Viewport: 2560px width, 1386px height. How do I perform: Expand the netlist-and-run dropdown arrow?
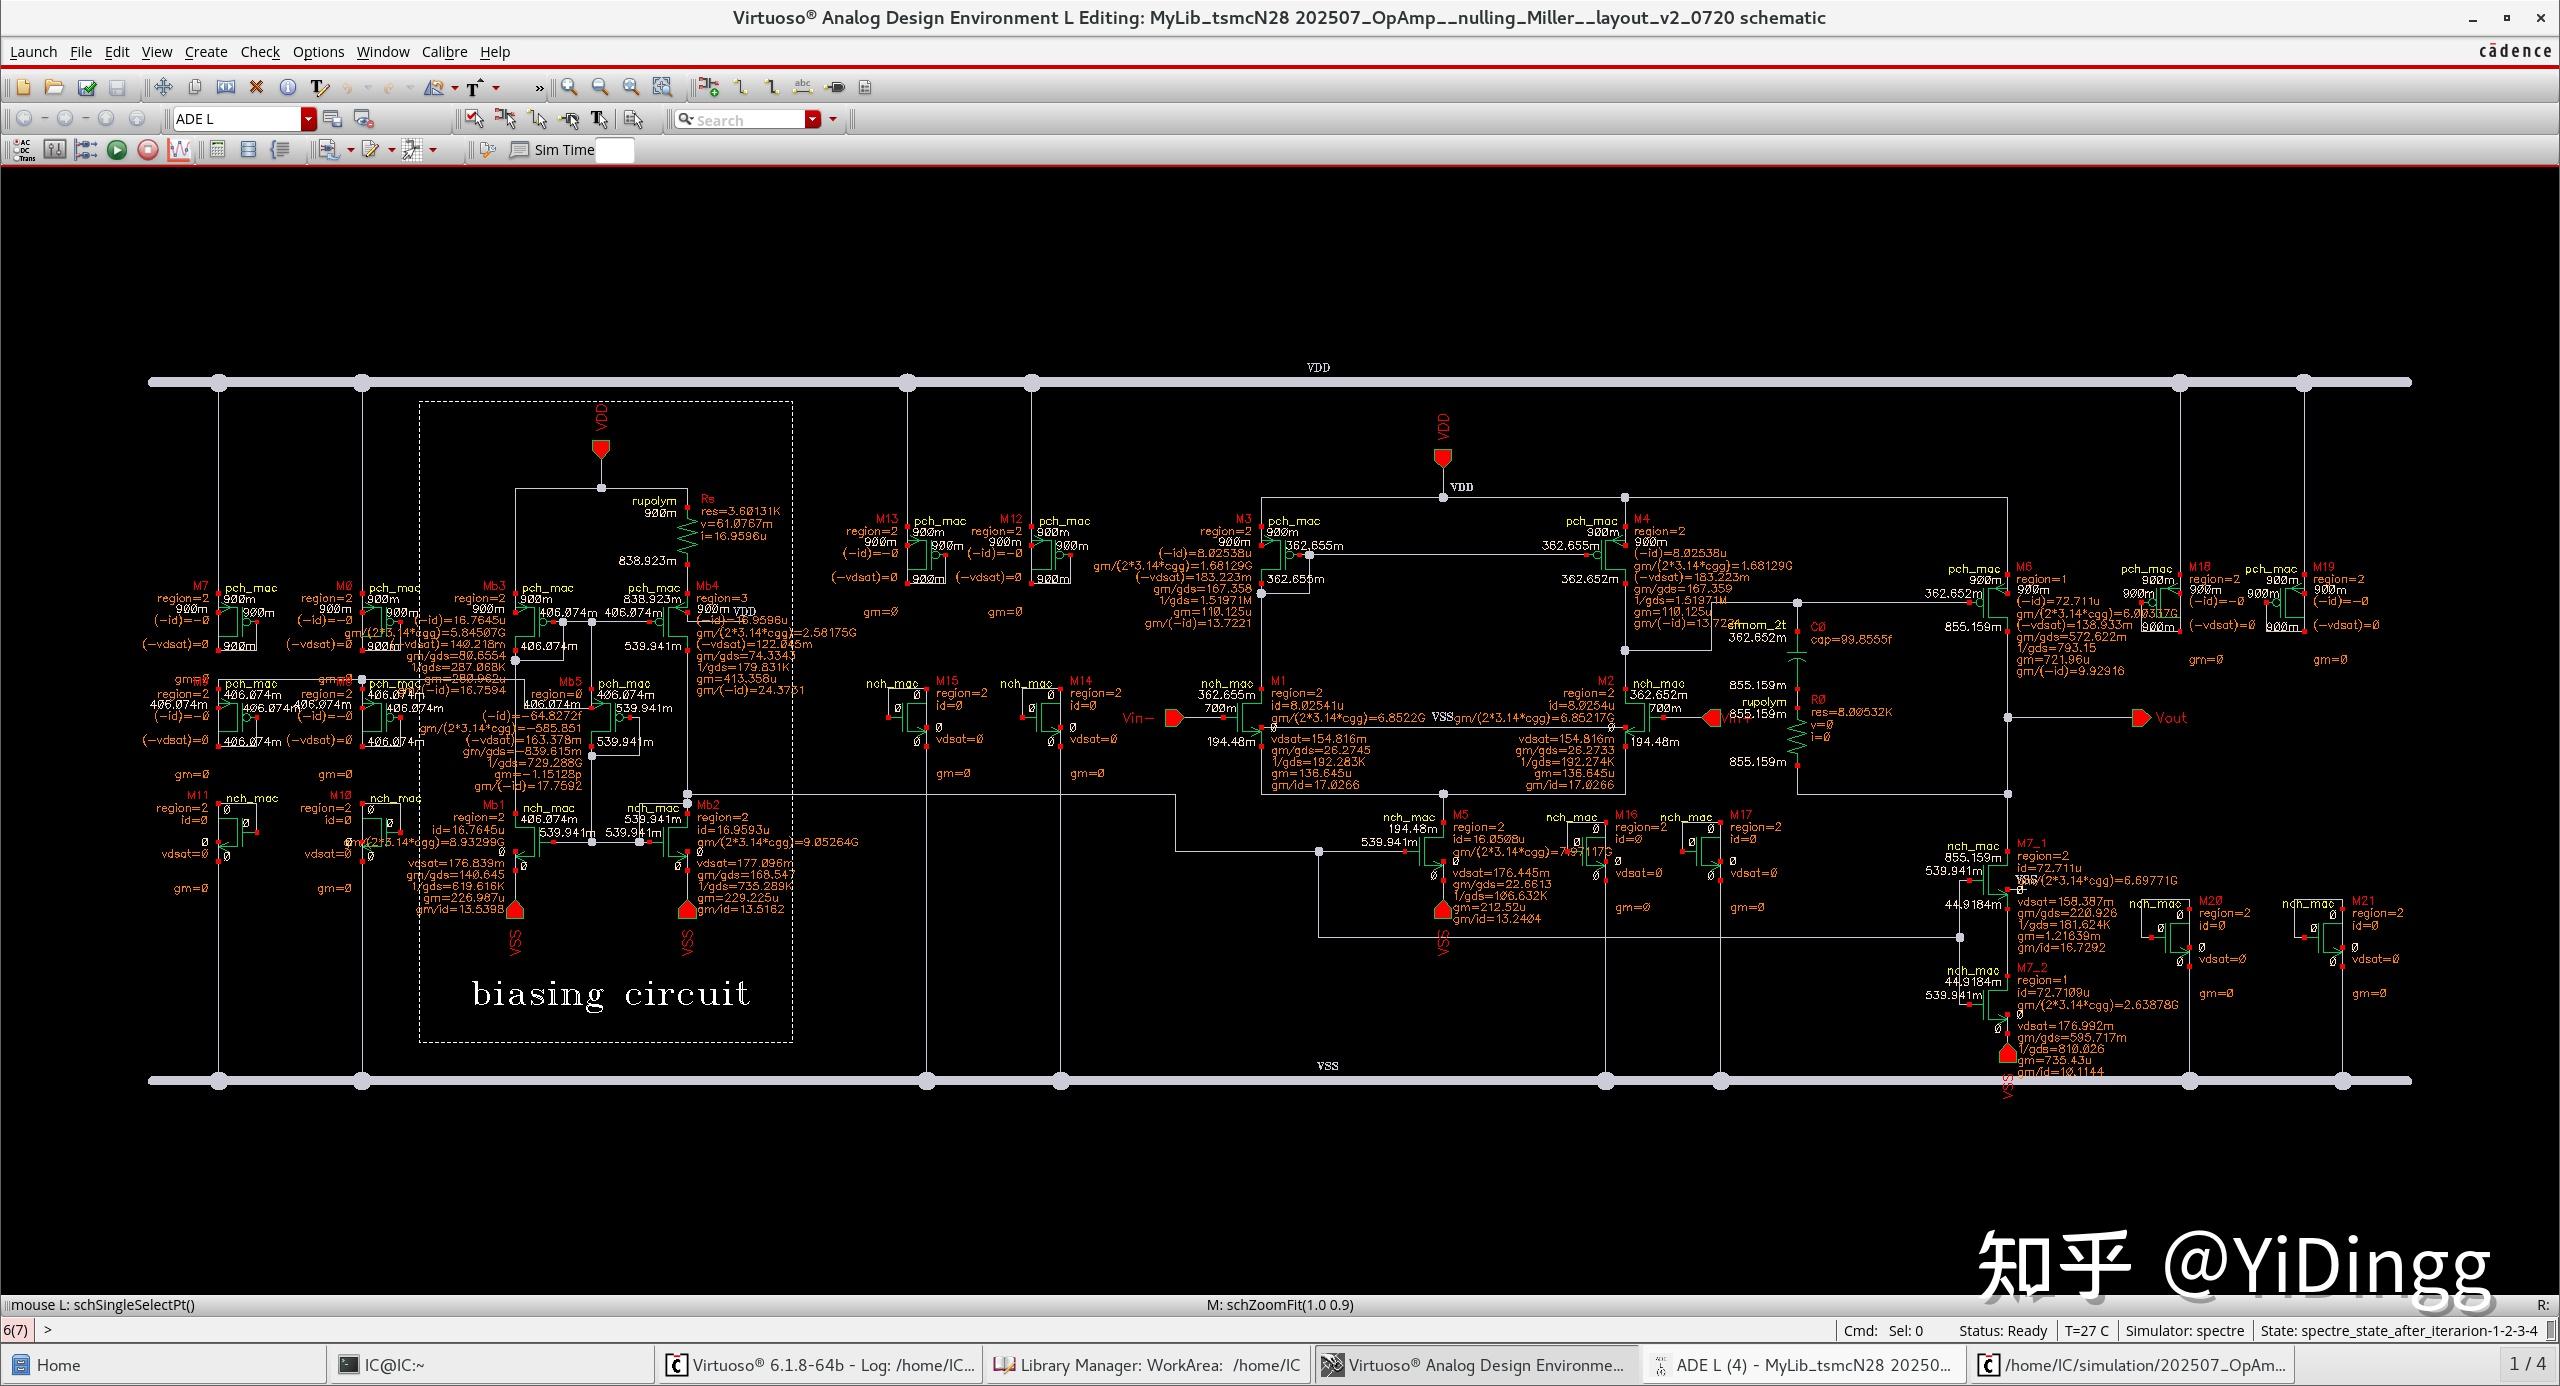(350, 150)
